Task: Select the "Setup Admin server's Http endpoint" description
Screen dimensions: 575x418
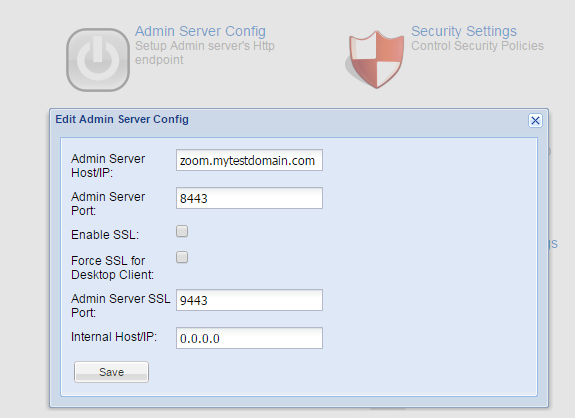Action: pyautogui.click(x=205, y=53)
